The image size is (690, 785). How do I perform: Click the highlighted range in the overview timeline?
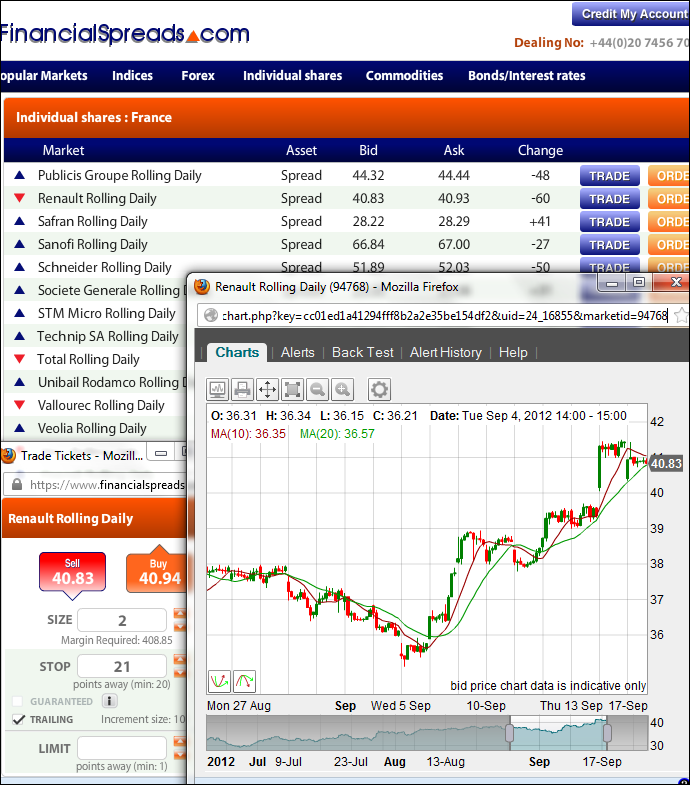tap(558, 732)
